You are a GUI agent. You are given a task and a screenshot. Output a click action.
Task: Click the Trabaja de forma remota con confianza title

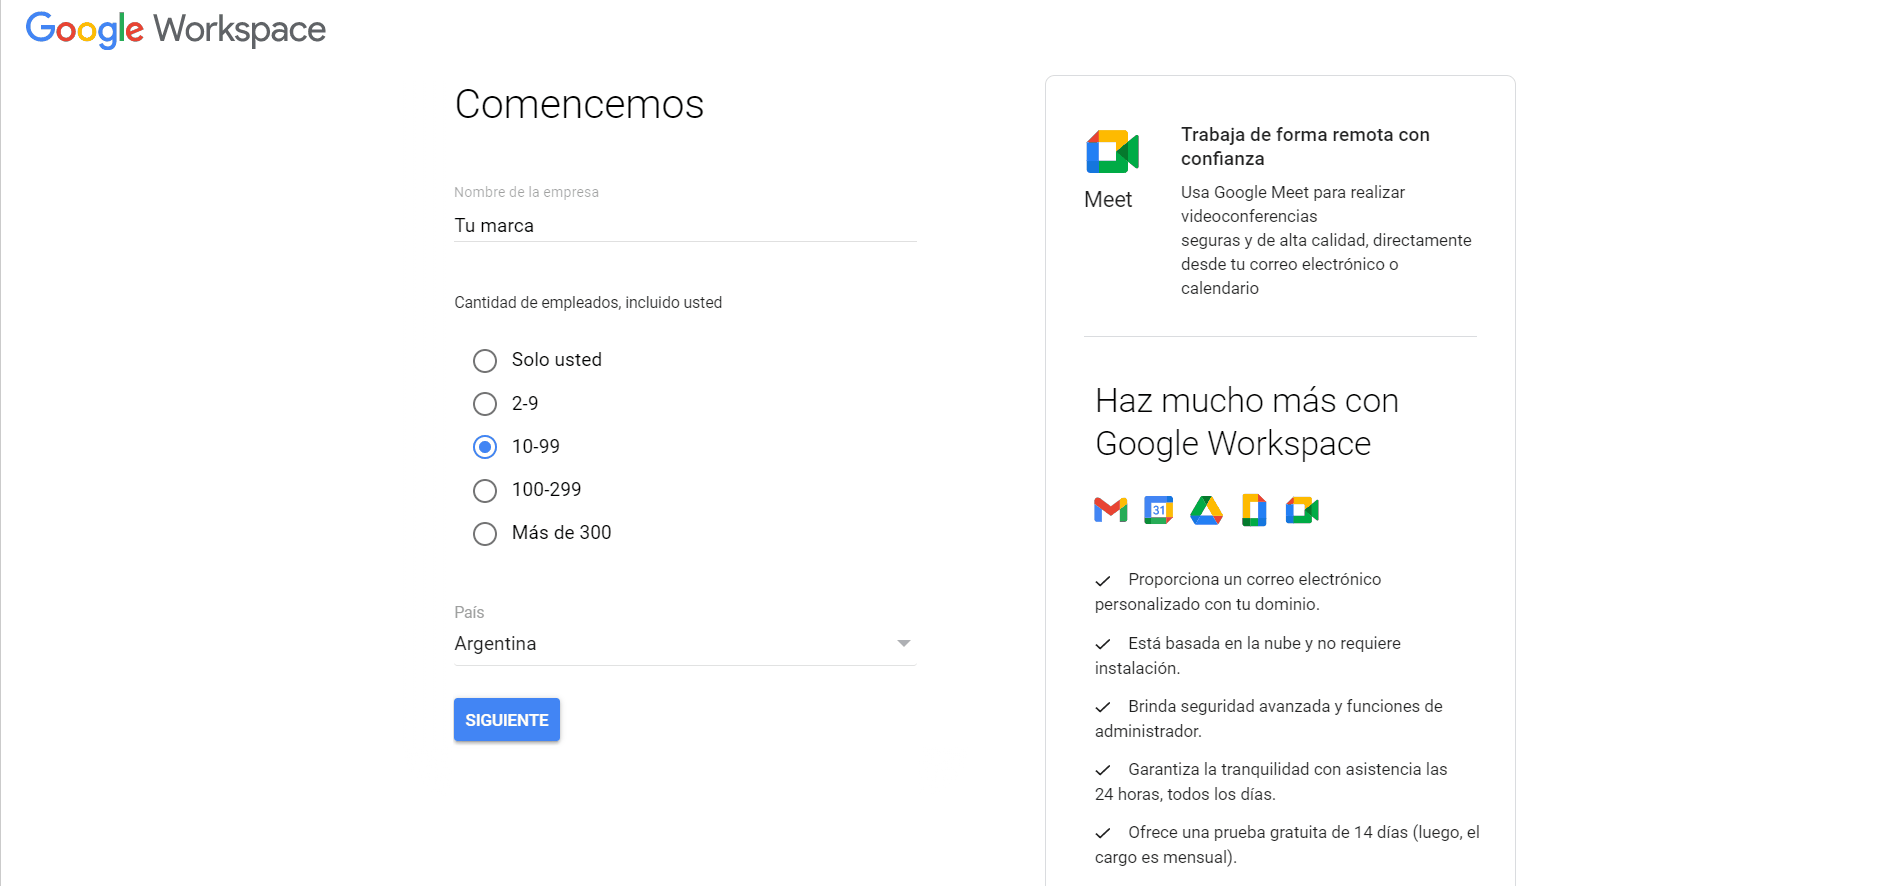click(1305, 146)
